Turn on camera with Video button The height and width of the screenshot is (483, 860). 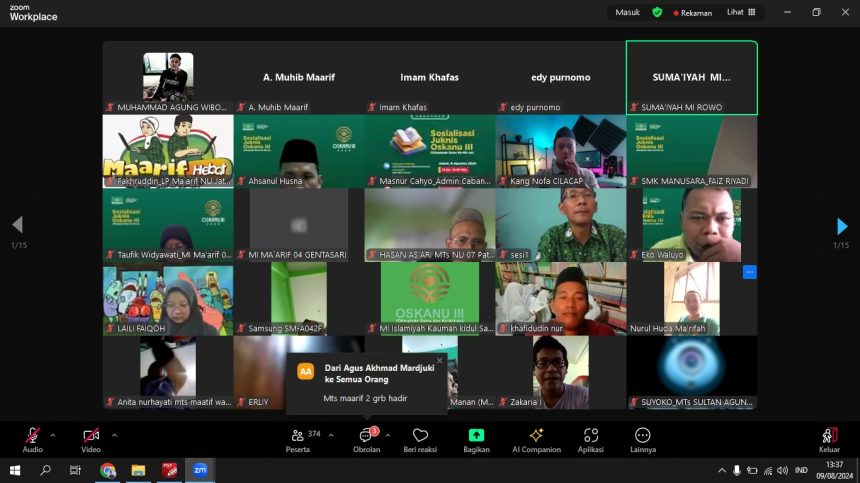point(91,437)
